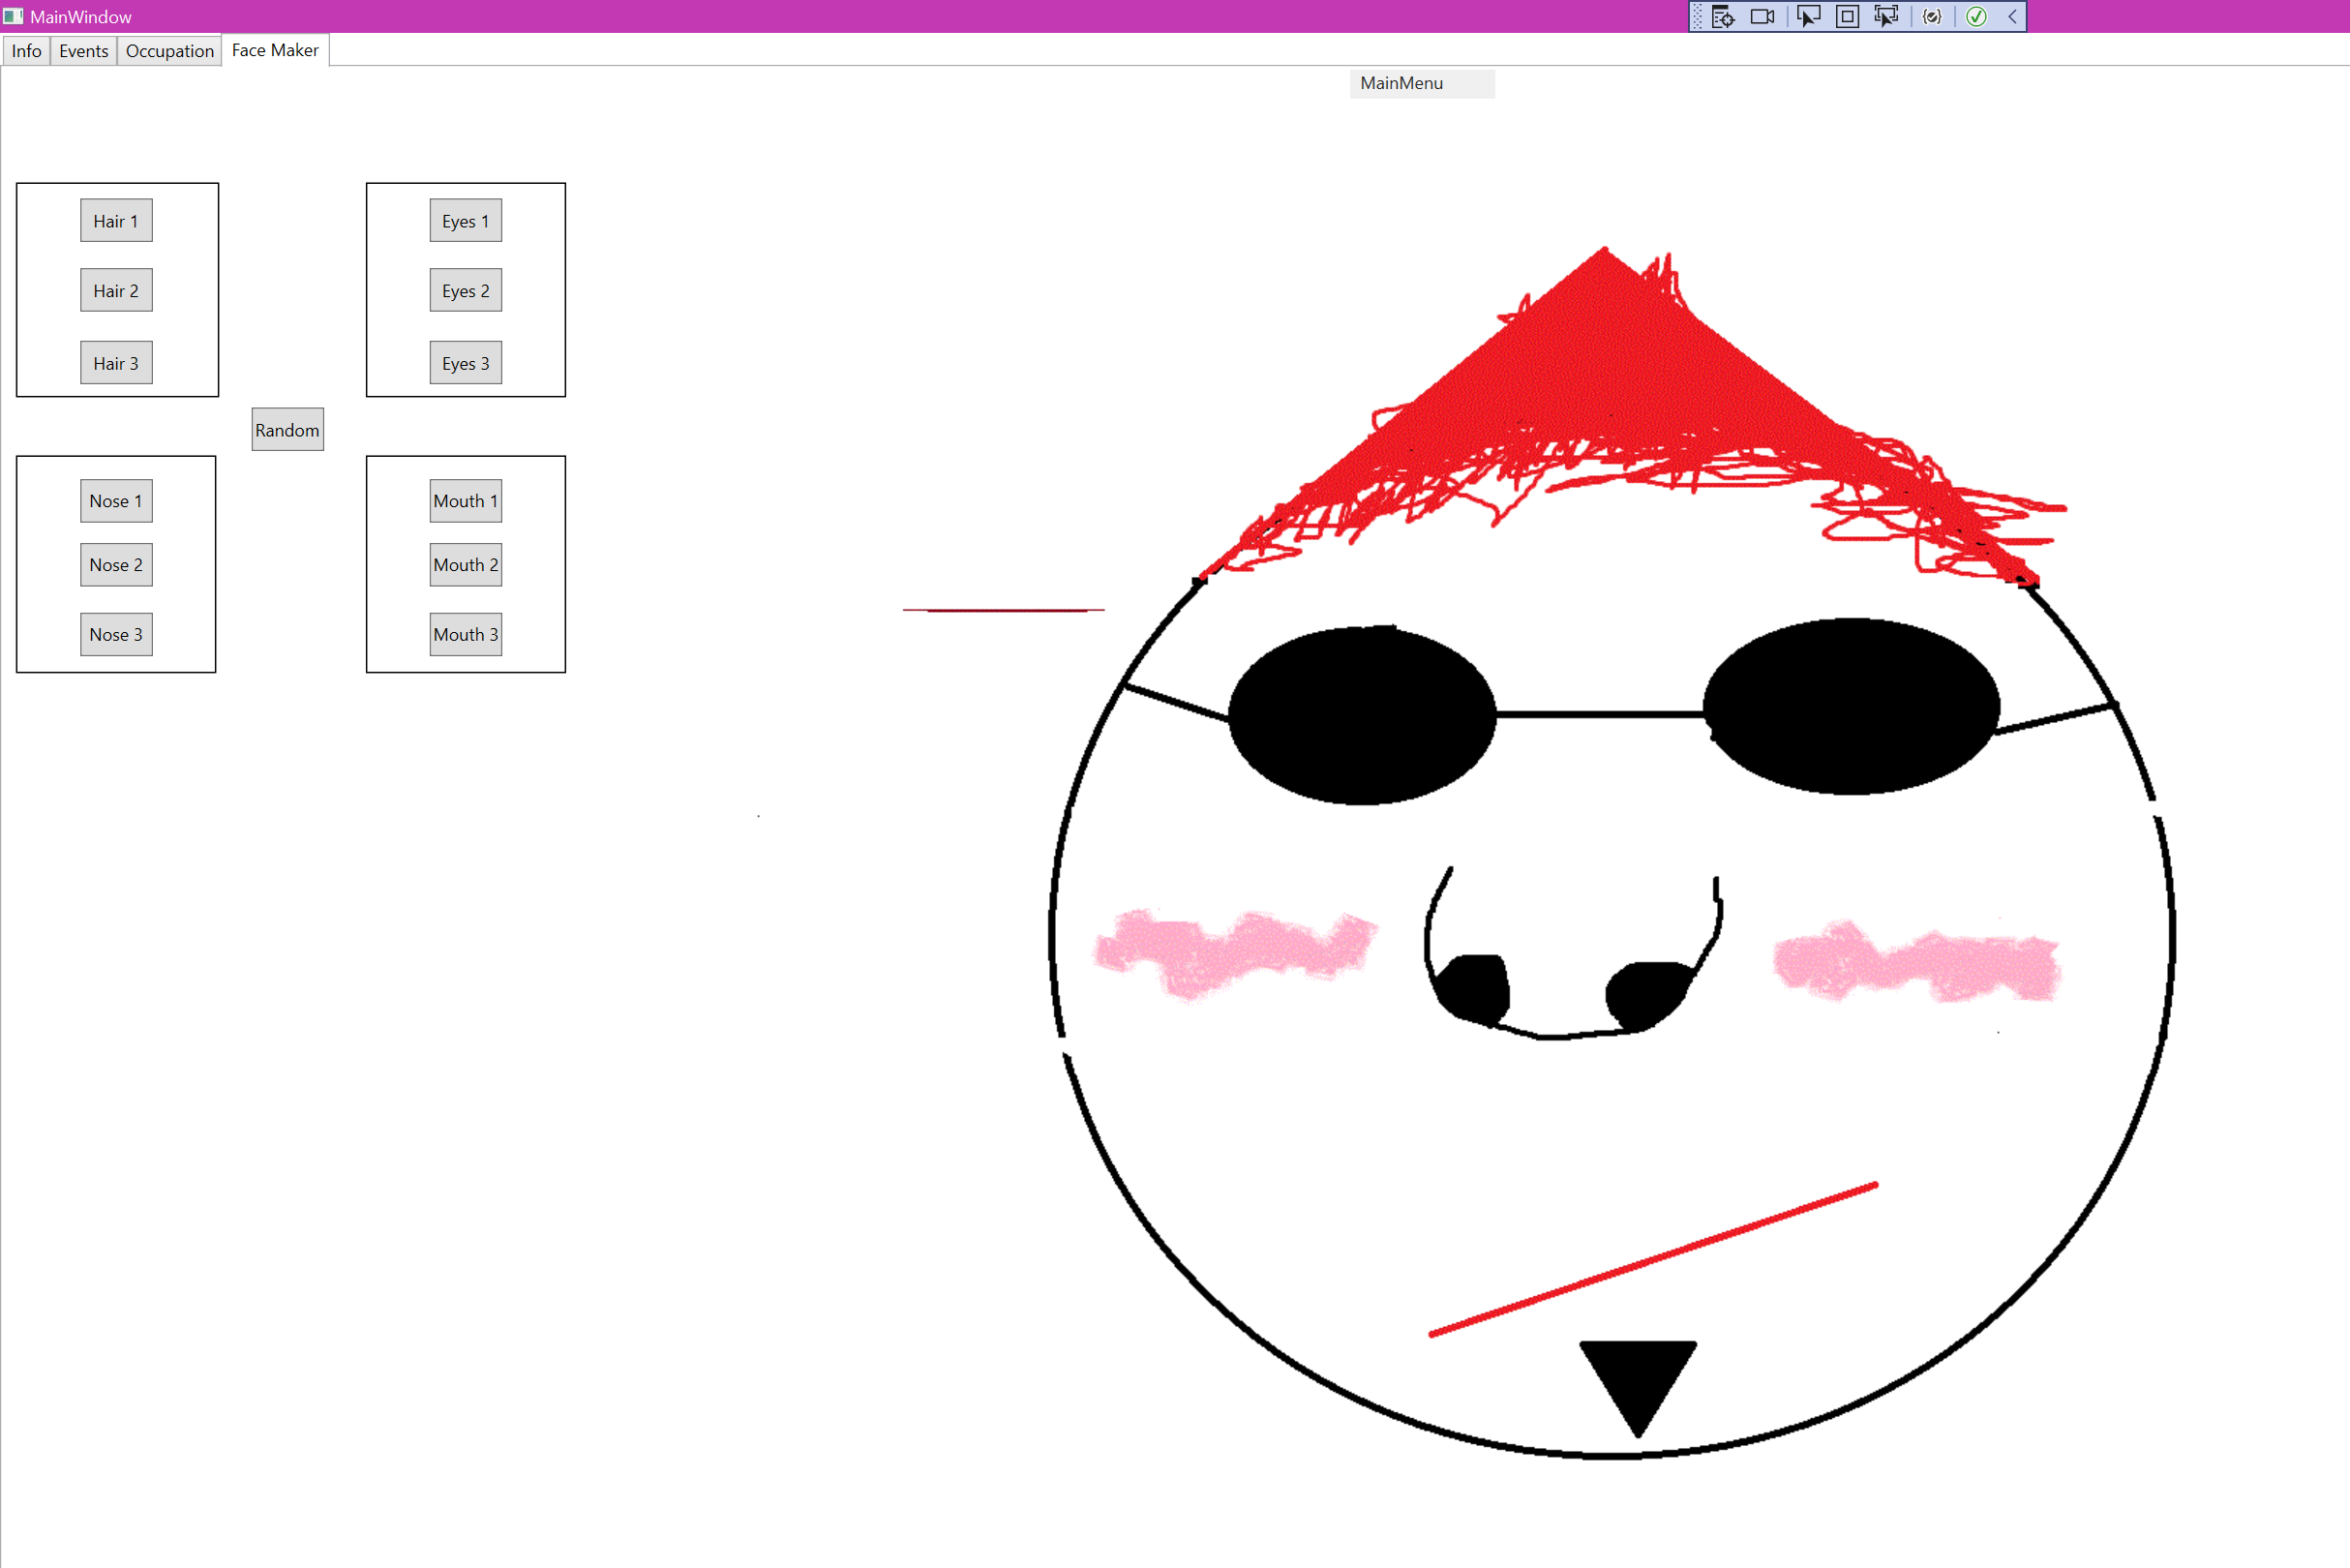Select Mouth 3 option

(465, 633)
